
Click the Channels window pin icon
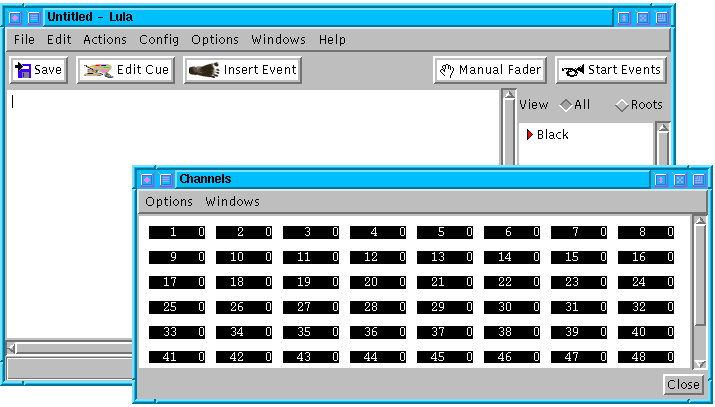tap(166, 180)
